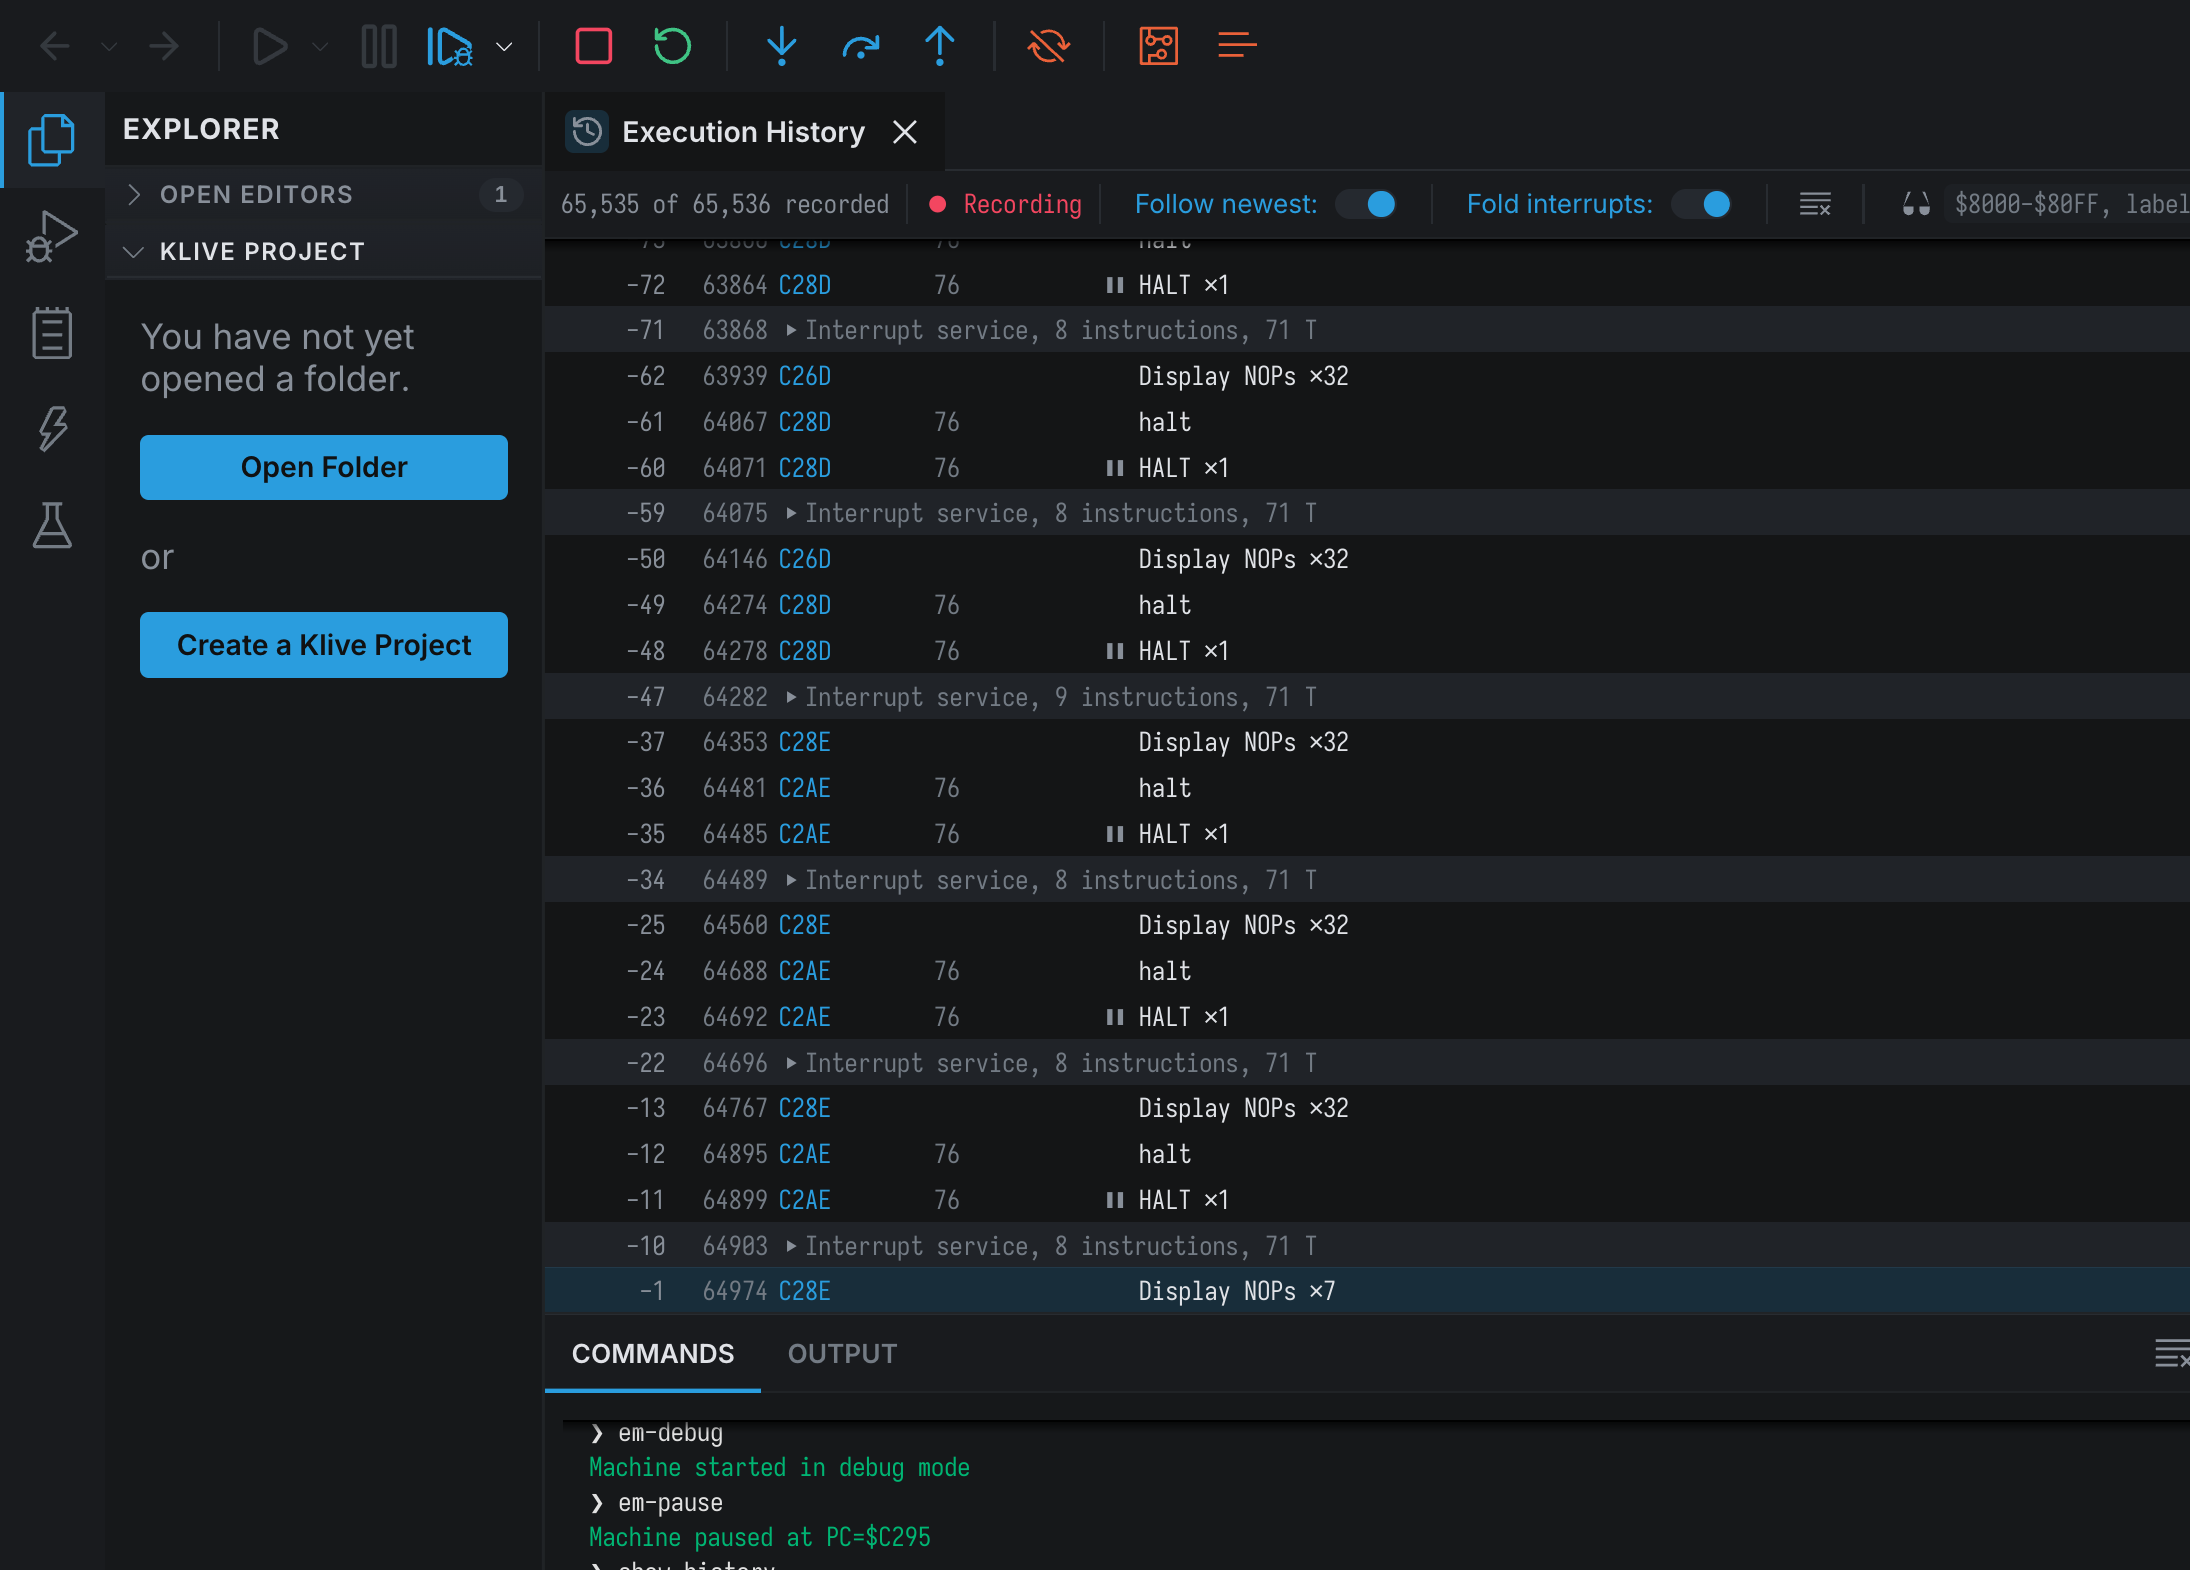Collapse the KLIVE PROJECT section
2190x1570 pixels.
[x=325, y=251]
